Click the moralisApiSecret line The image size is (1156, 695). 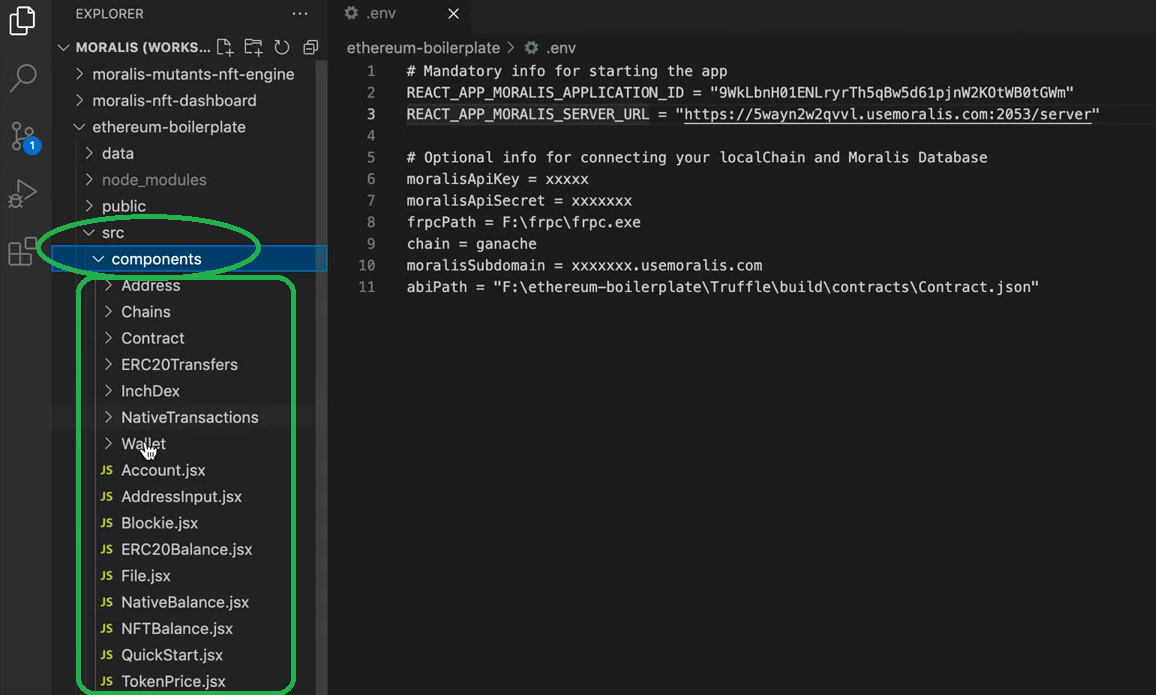coord(519,200)
